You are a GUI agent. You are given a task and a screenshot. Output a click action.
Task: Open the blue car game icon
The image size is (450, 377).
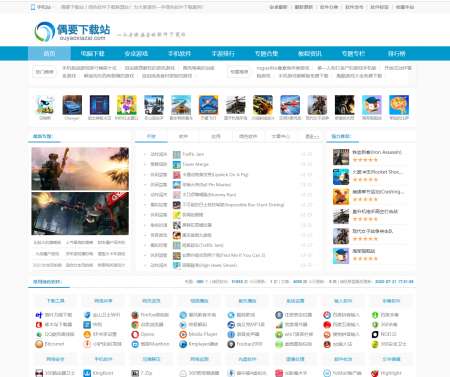[72, 105]
